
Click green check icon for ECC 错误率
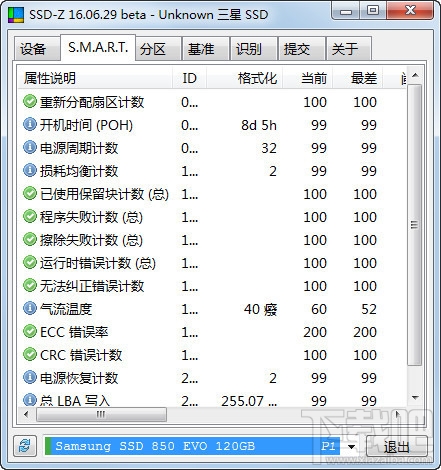(30, 331)
